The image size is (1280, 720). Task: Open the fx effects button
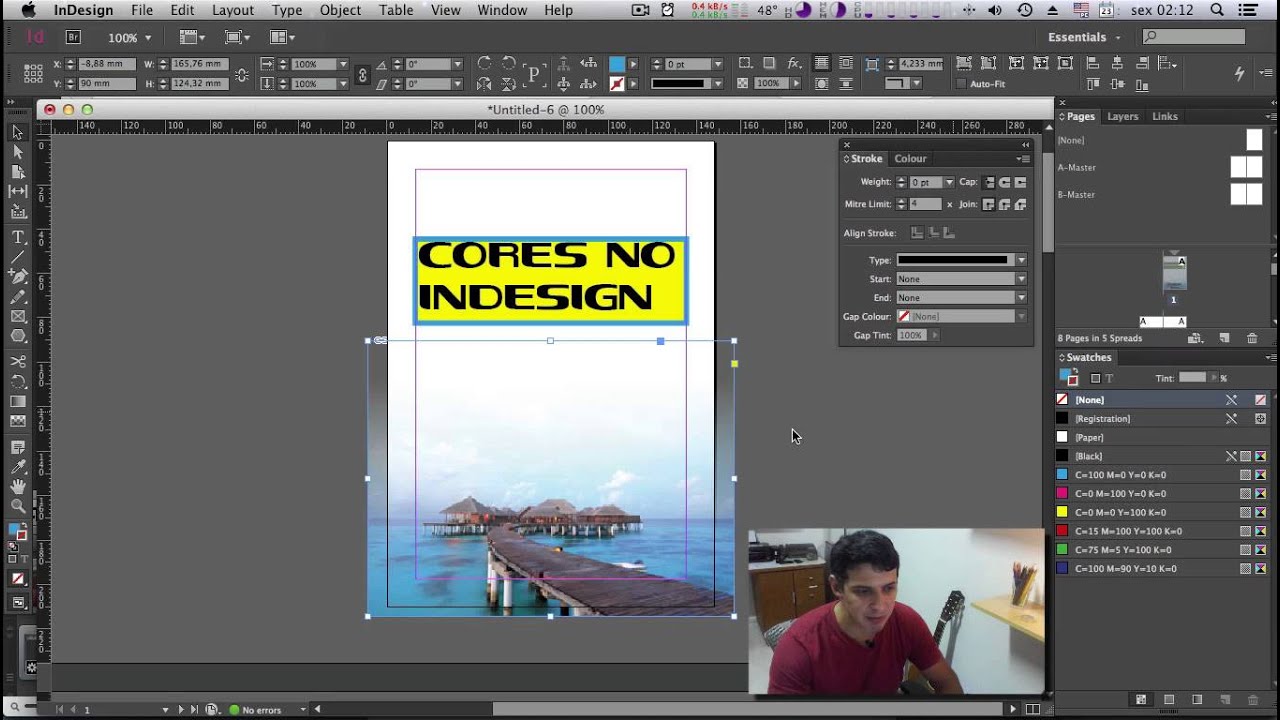(795, 64)
